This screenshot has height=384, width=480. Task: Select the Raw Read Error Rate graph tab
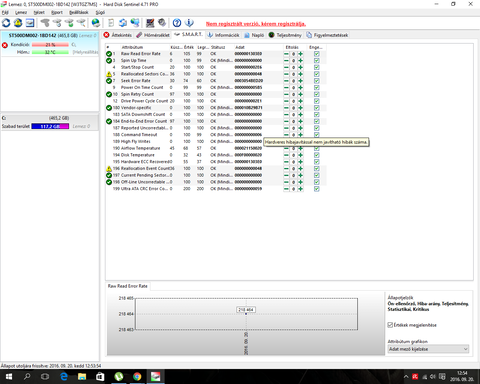(x=128, y=286)
